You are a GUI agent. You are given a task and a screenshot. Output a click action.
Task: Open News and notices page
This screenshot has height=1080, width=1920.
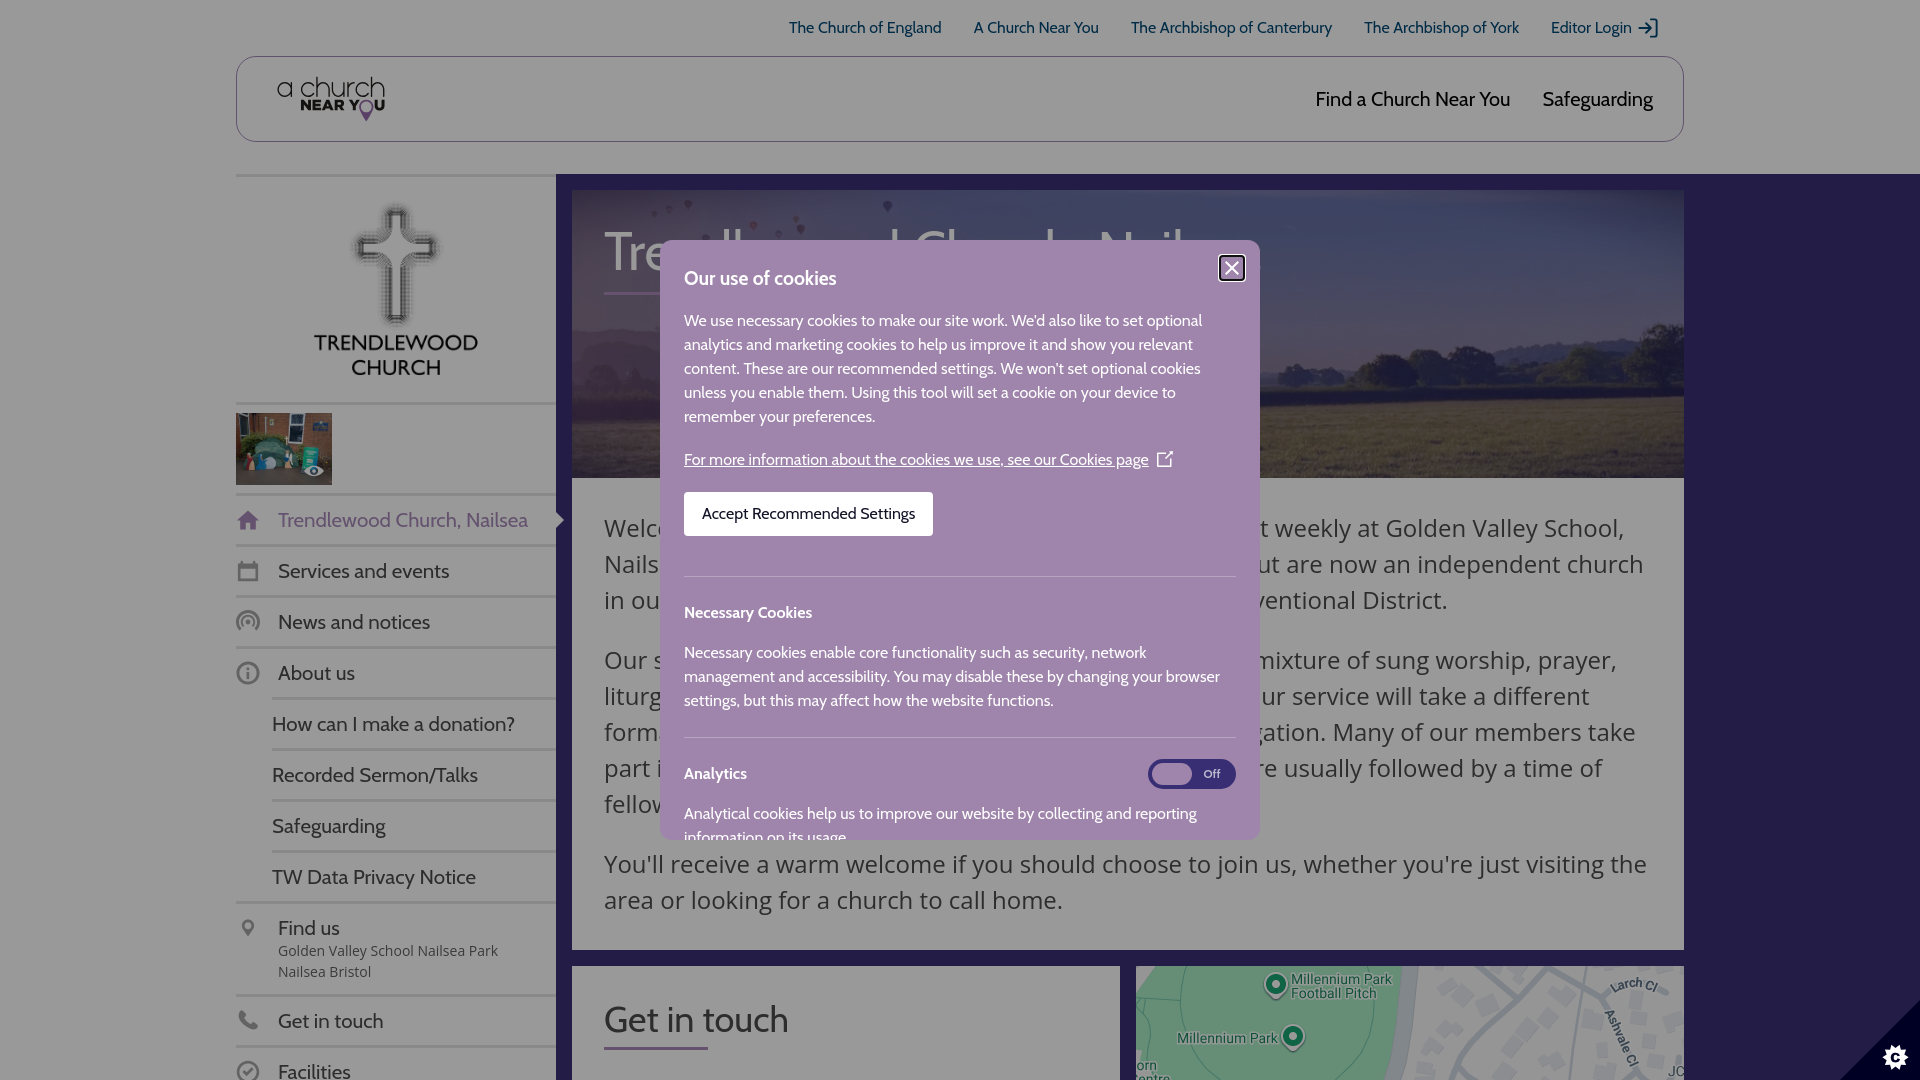(354, 622)
